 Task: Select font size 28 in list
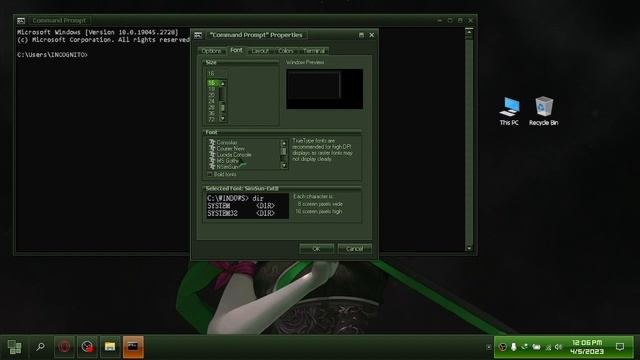pos(213,107)
